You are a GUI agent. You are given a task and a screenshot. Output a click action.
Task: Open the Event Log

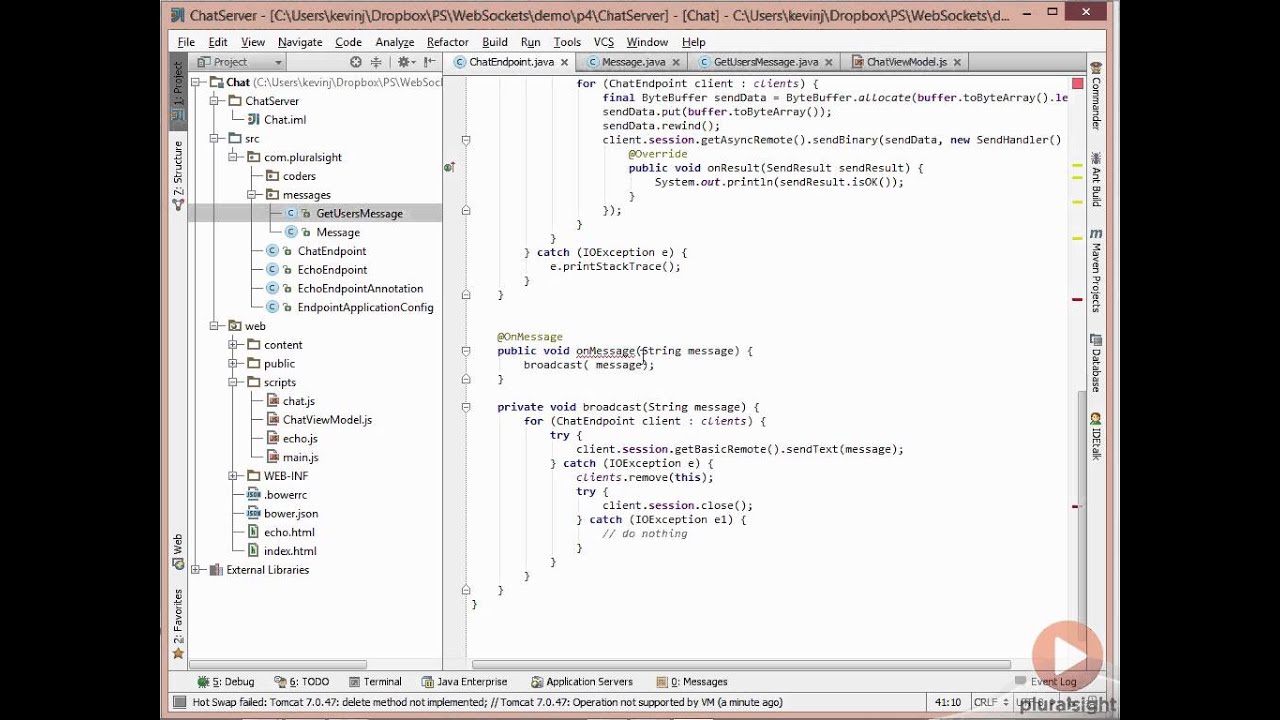[1045, 682]
